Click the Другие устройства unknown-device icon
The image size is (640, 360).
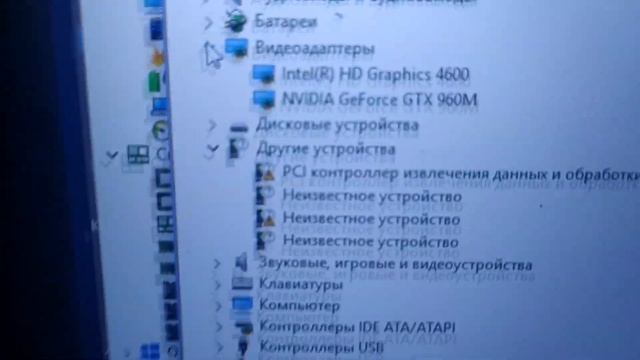point(238,149)
